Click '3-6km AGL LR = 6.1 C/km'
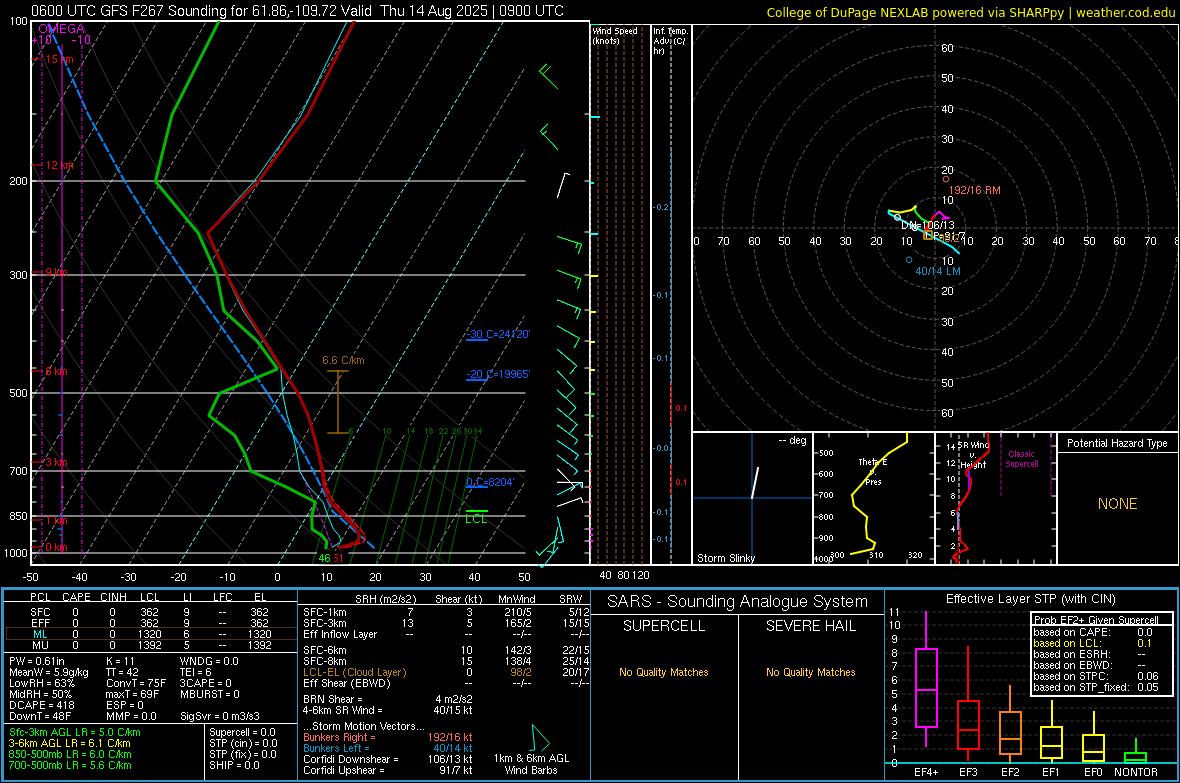This screenshot has width=1180, height=783. click(70, 743)
